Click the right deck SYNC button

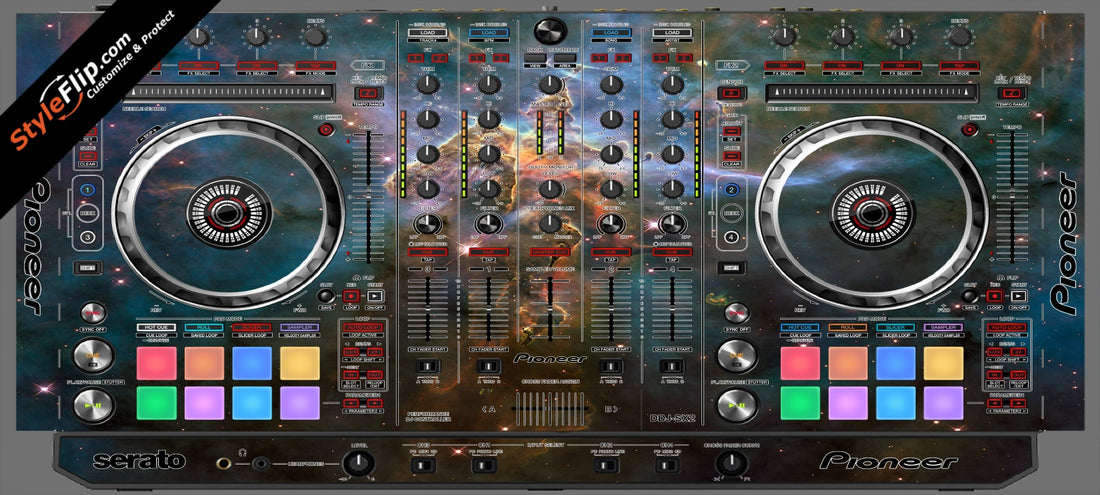737,313
